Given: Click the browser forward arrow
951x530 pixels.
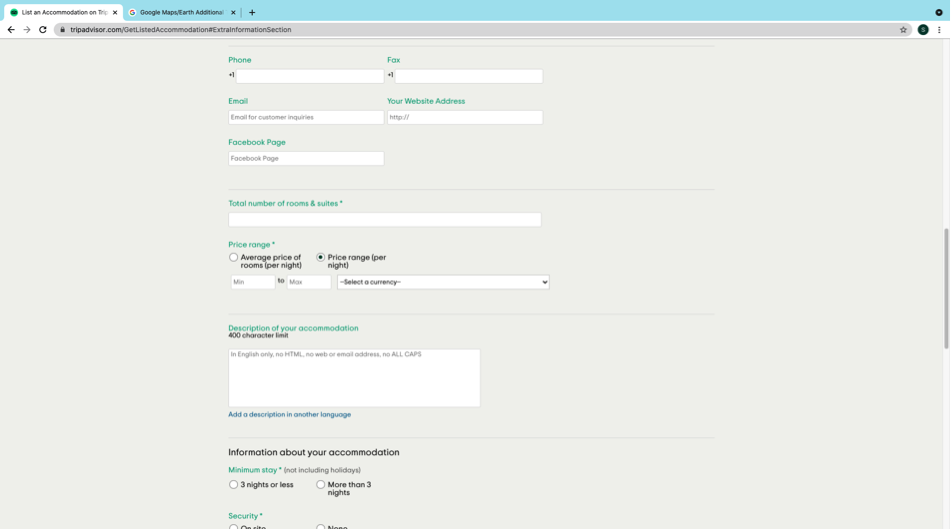Looking at the screenshot, I should 27,30.
